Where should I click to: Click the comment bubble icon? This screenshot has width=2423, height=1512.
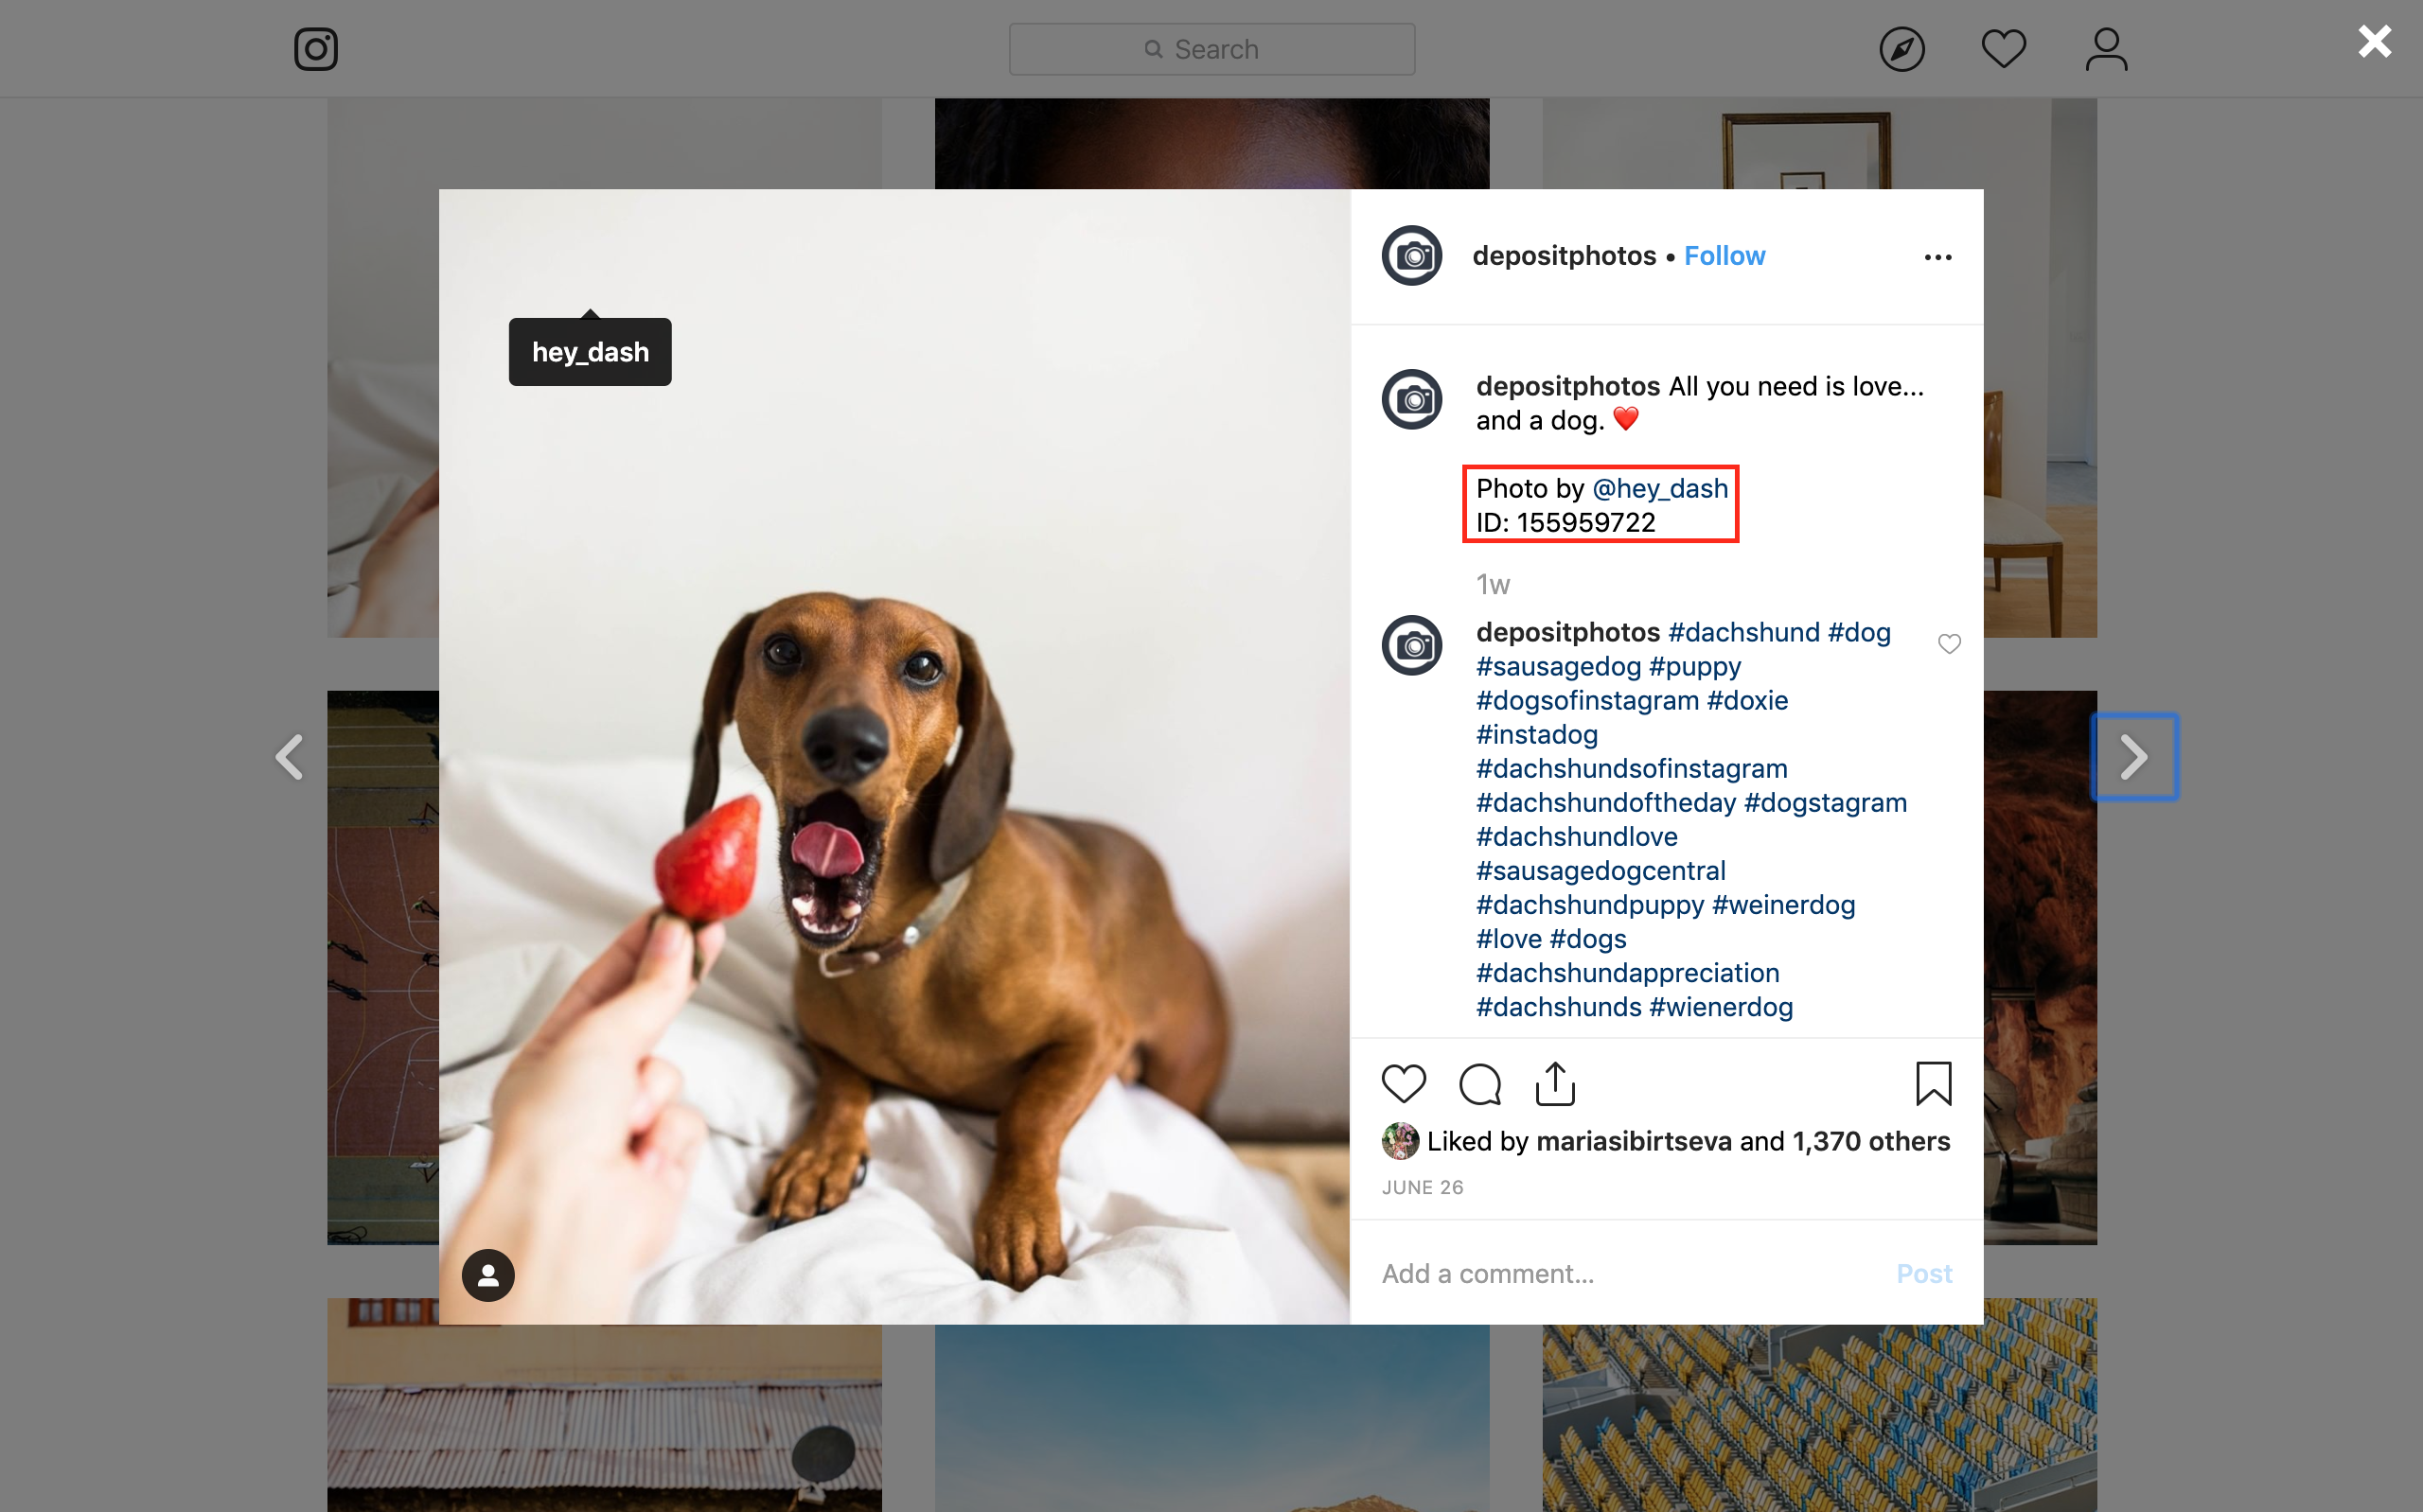coord(1480,1083)
